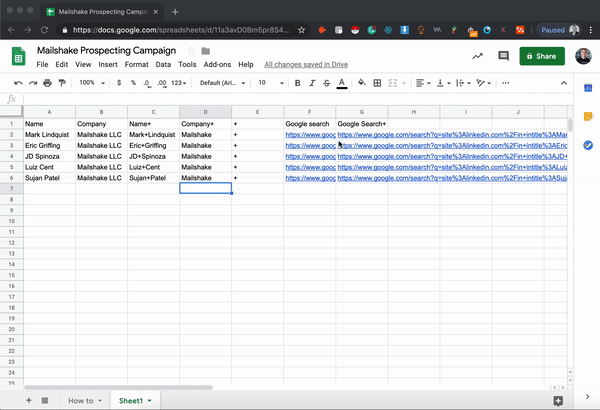600x410 pixels.
Task: Open the Text rotation dropdown
Action: (x=484, y=83)
